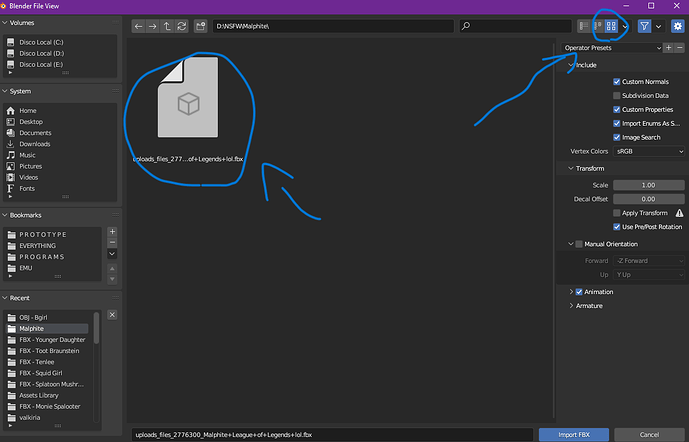Viewport: 689px width, 442px height.
Task: Remove selected bookmark minus button
Action: (x=112, y=242)
